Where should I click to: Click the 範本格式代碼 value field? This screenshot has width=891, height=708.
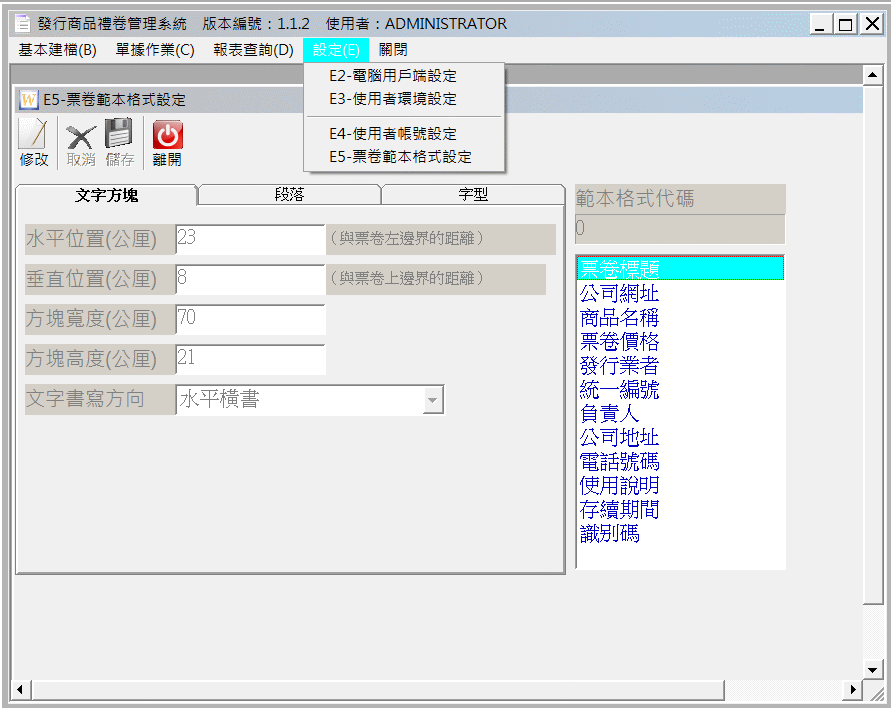pos(680,229)
